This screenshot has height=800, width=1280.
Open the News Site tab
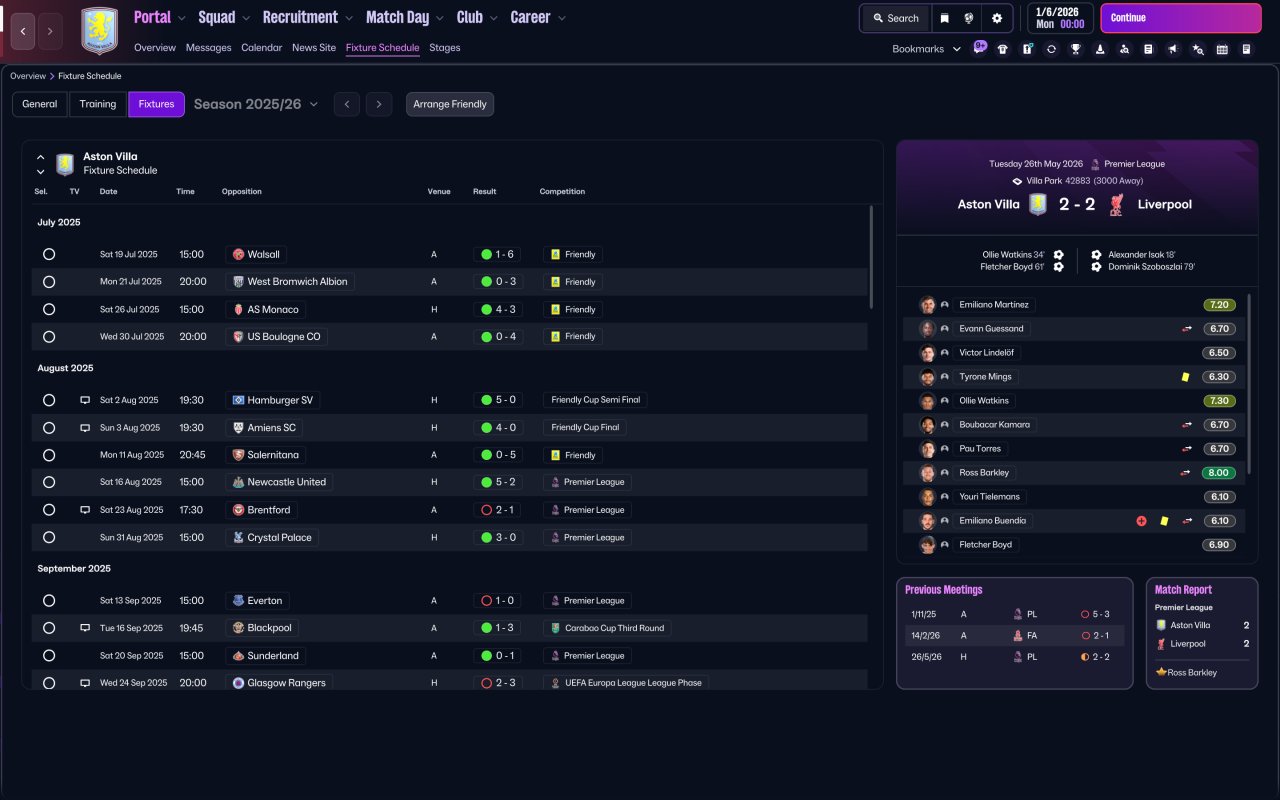(314, 48)
